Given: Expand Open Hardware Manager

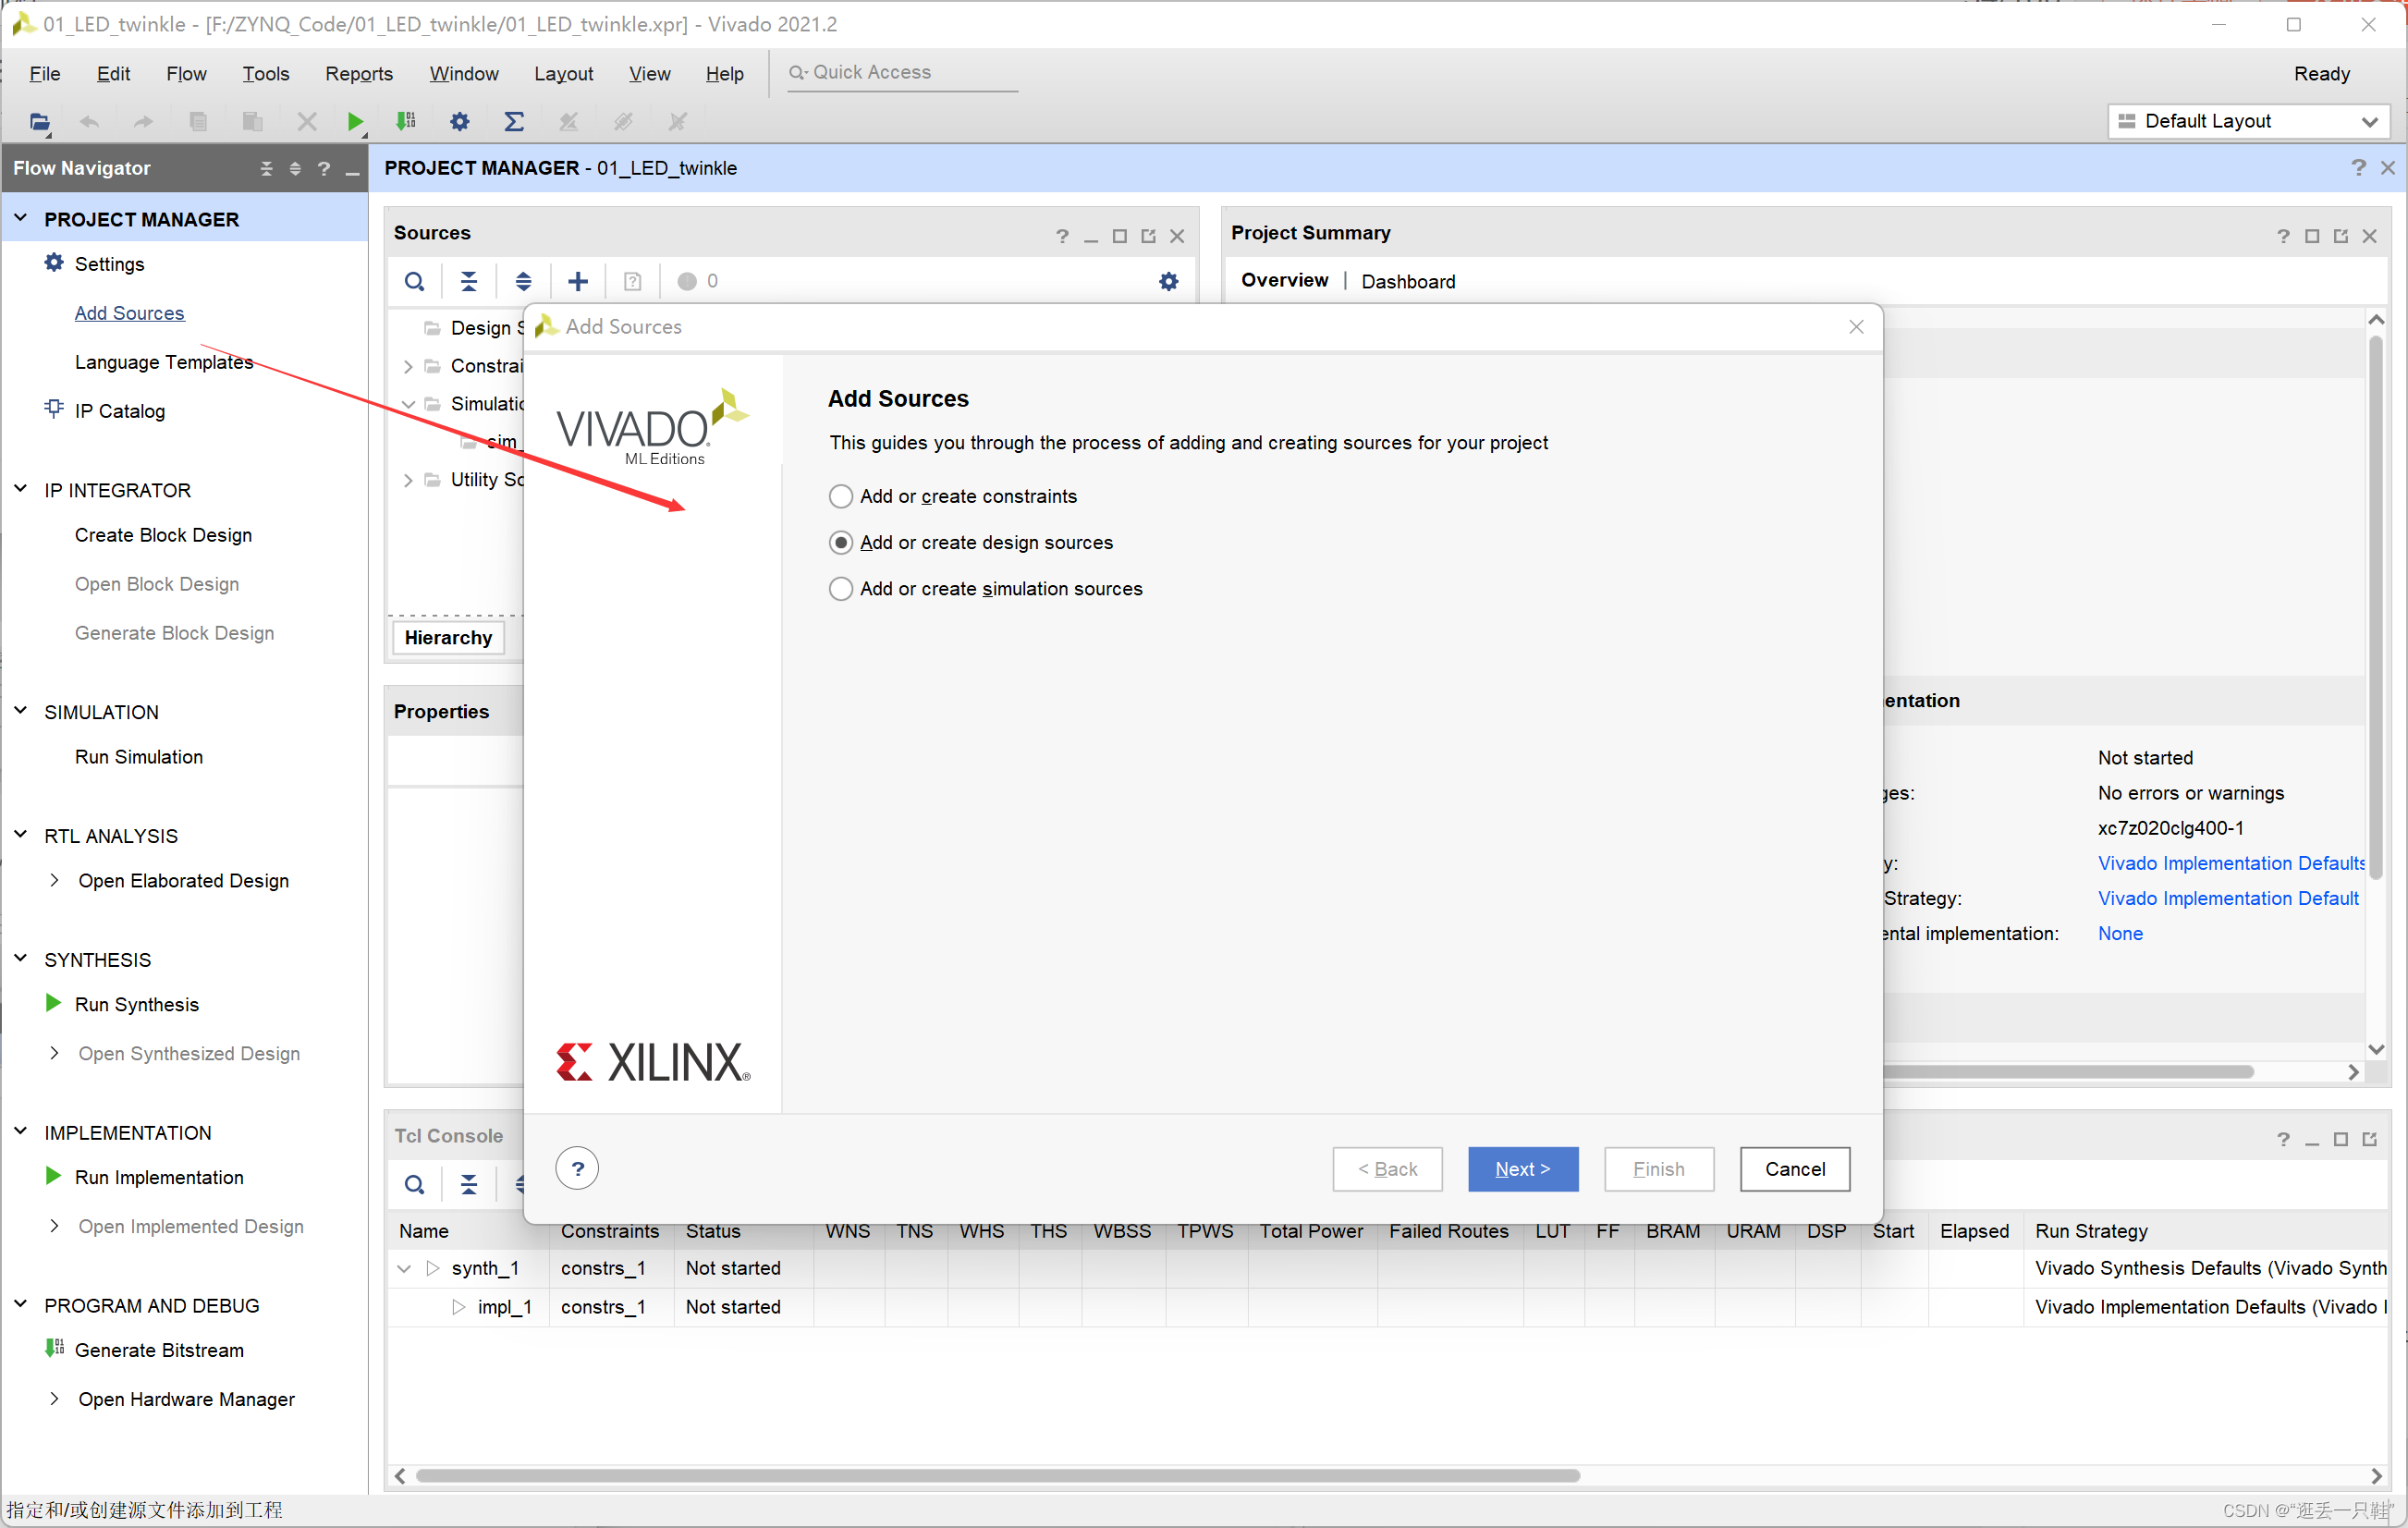Looking at the screenshot, I should (54, 1398).
